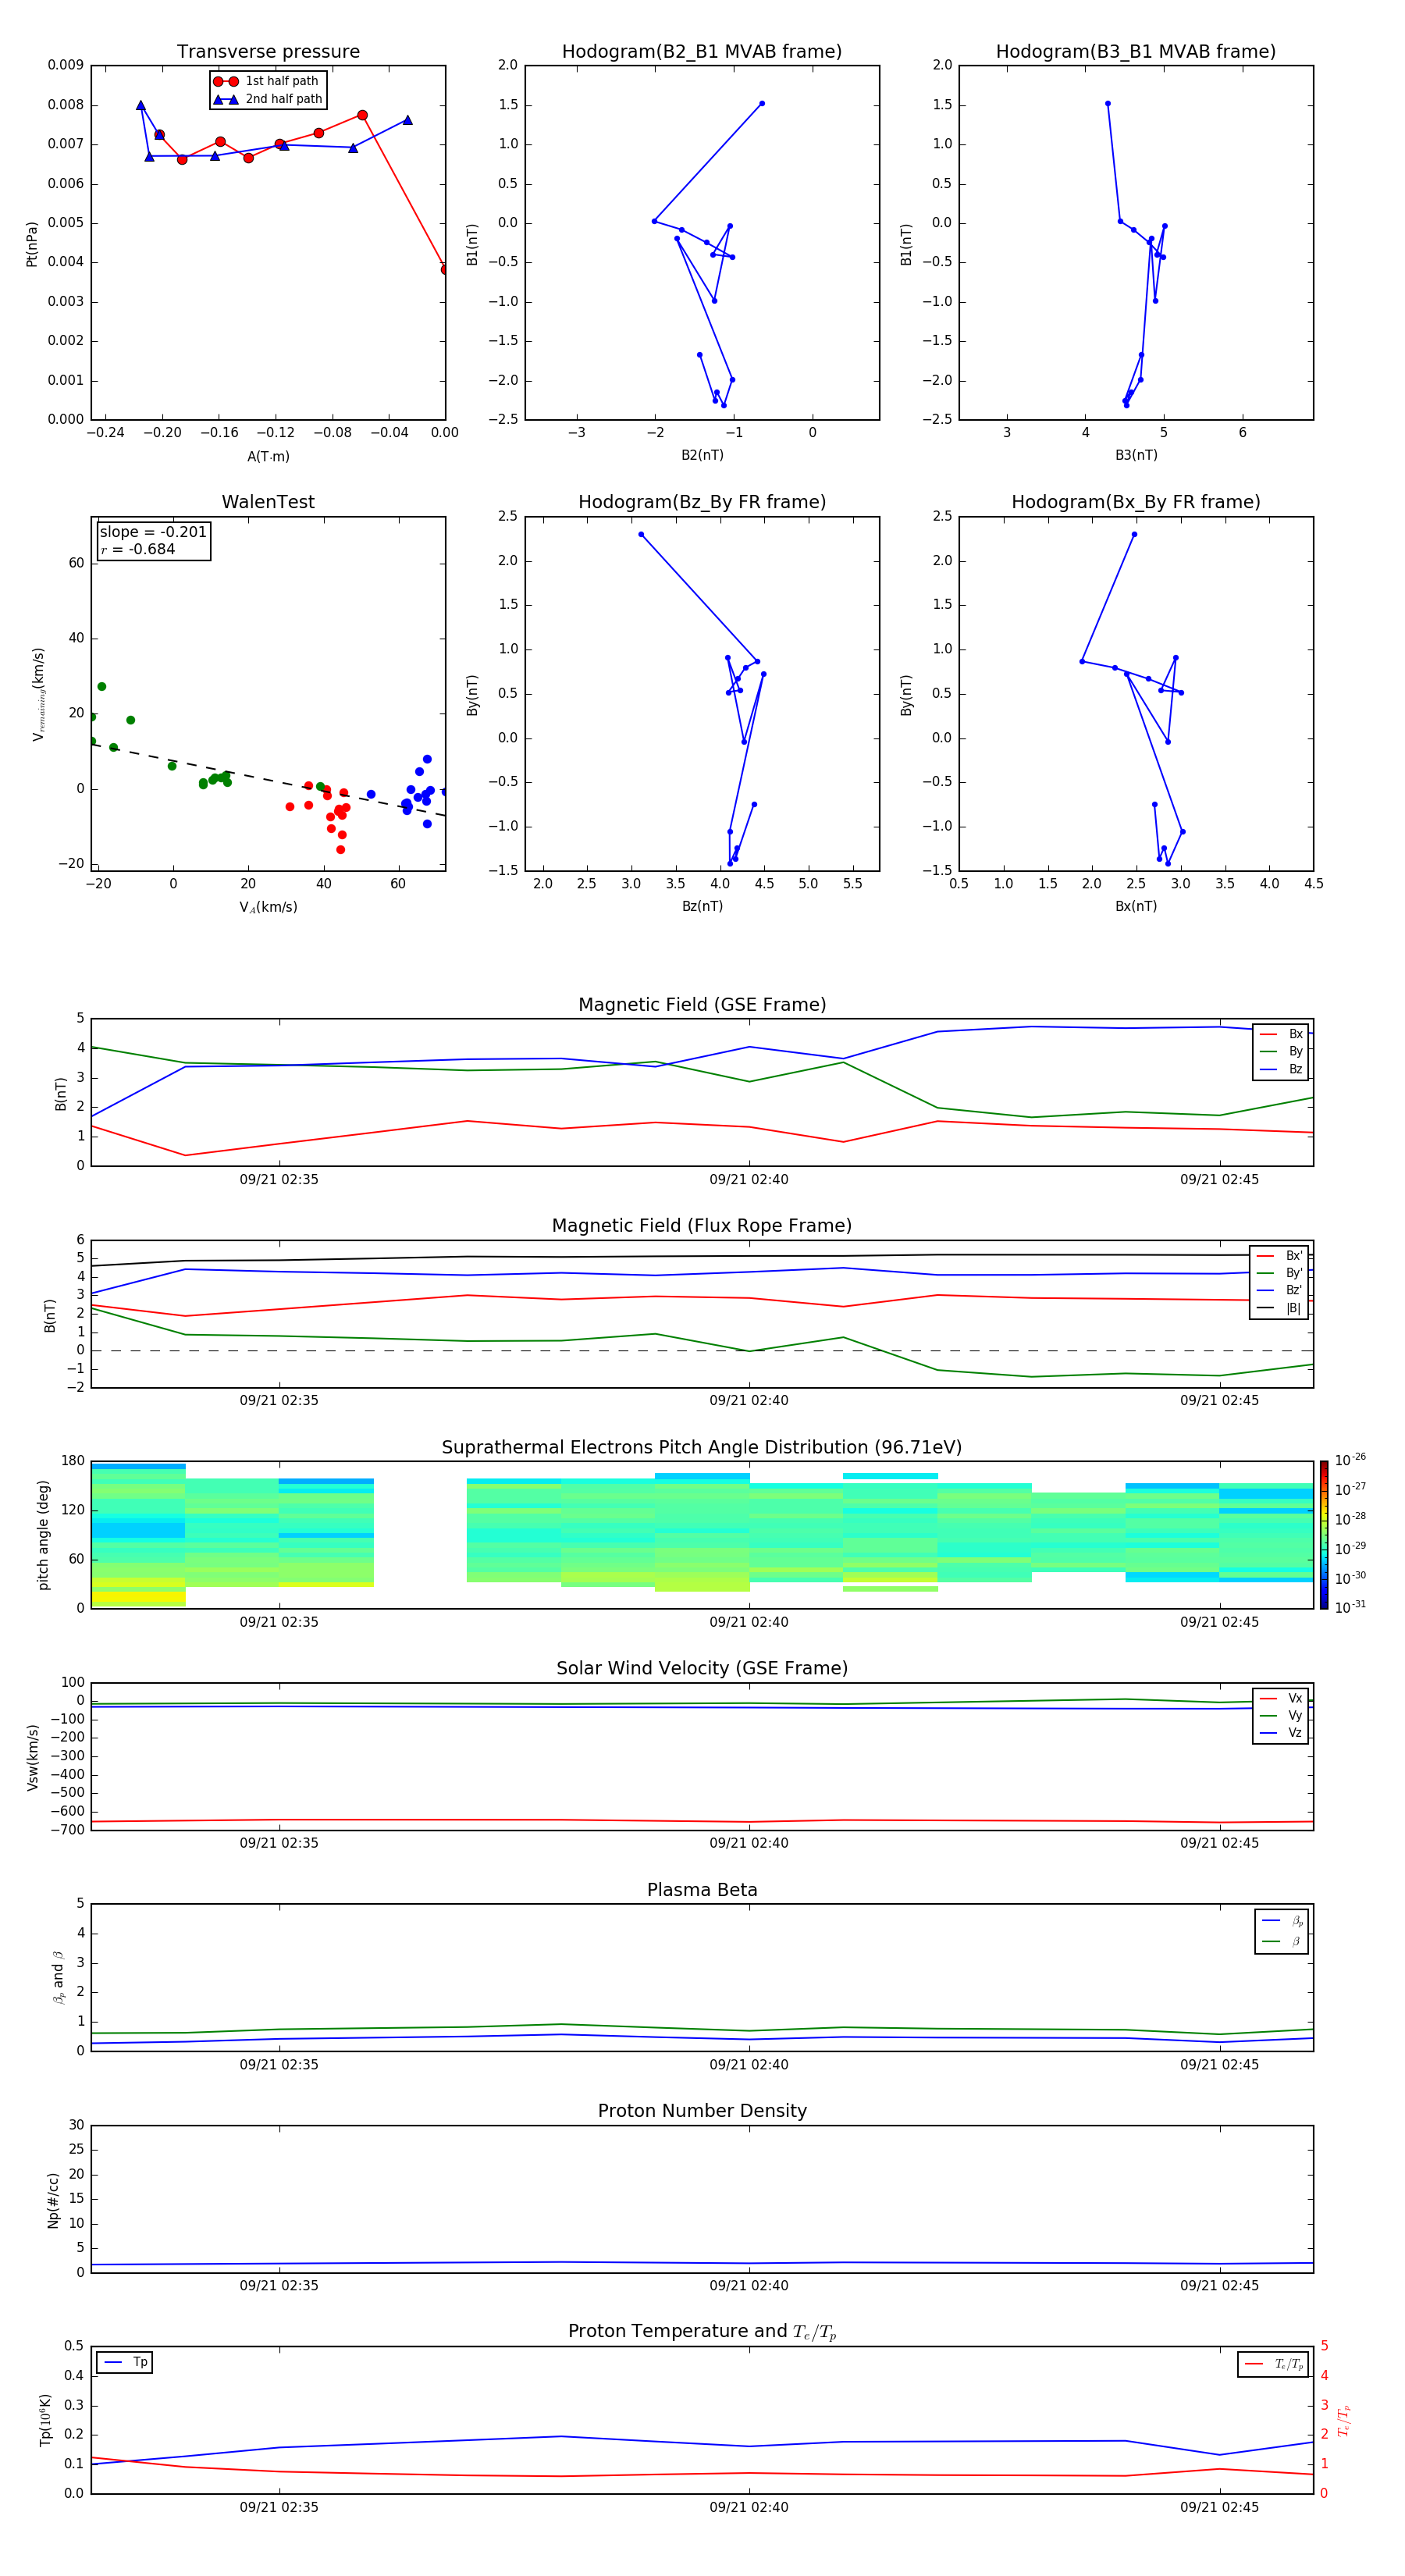1405x2576 pixels.
Task: Click the 'Magnetic Field (Flux Rope Frame)' title
Action: (702, 1226)
